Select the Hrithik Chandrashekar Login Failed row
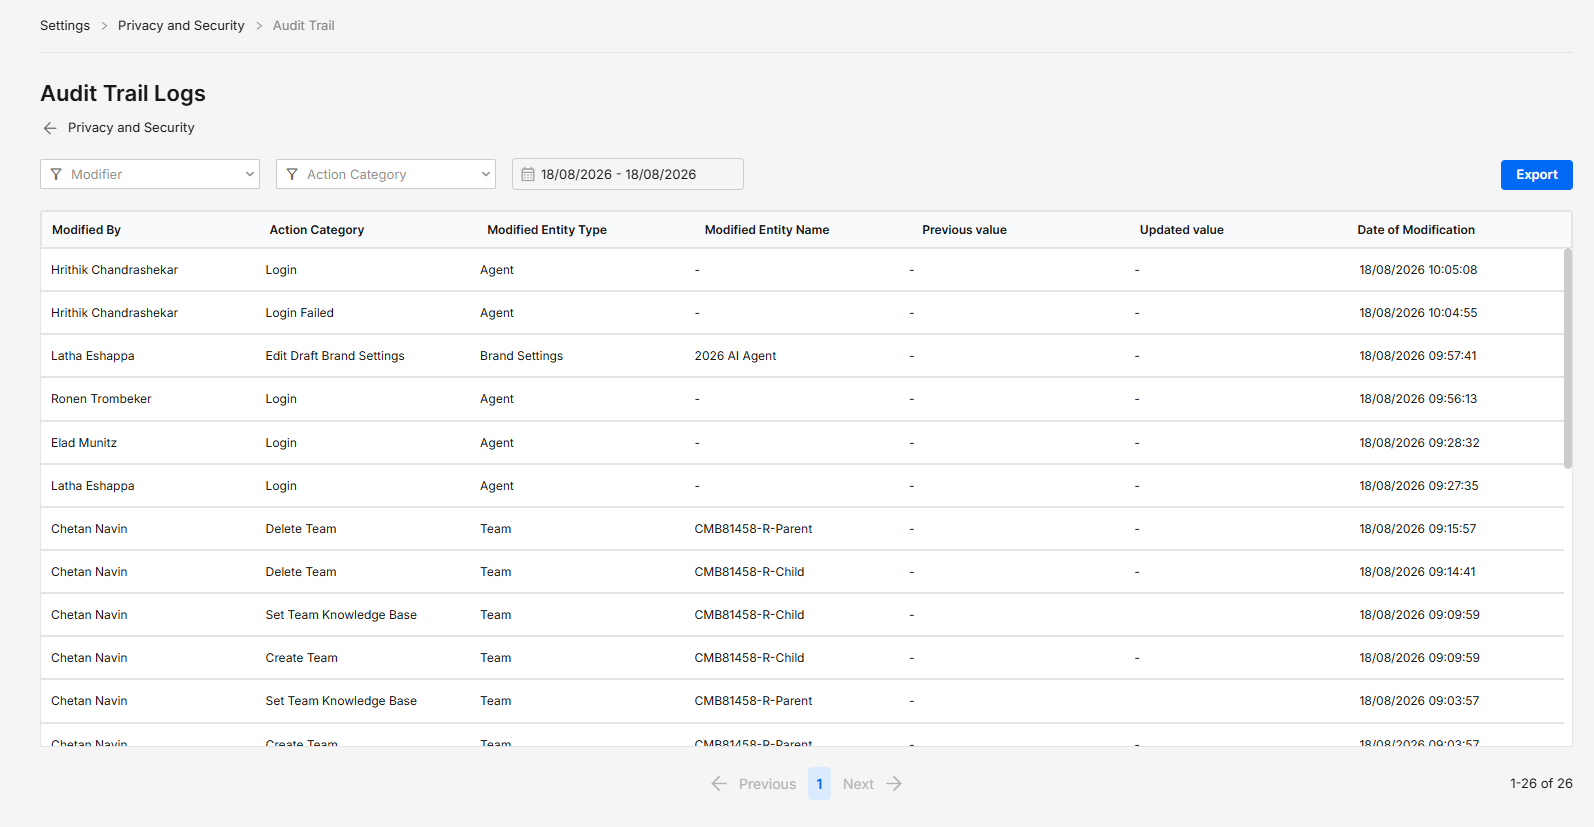The width and height of the screenshot is (1594, 827). [802, 313]
